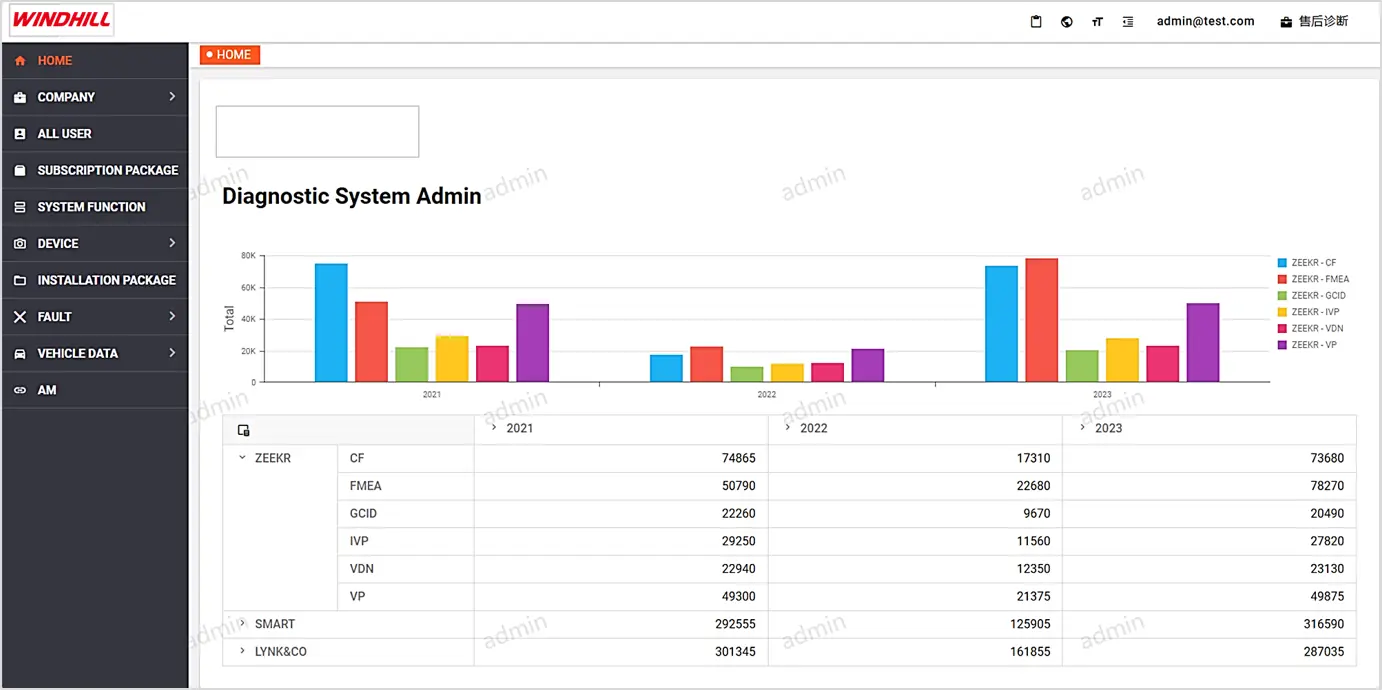Click the globe language icon
The width and height of the screenshot is (1382, 690).
[x=1067, y=22]
